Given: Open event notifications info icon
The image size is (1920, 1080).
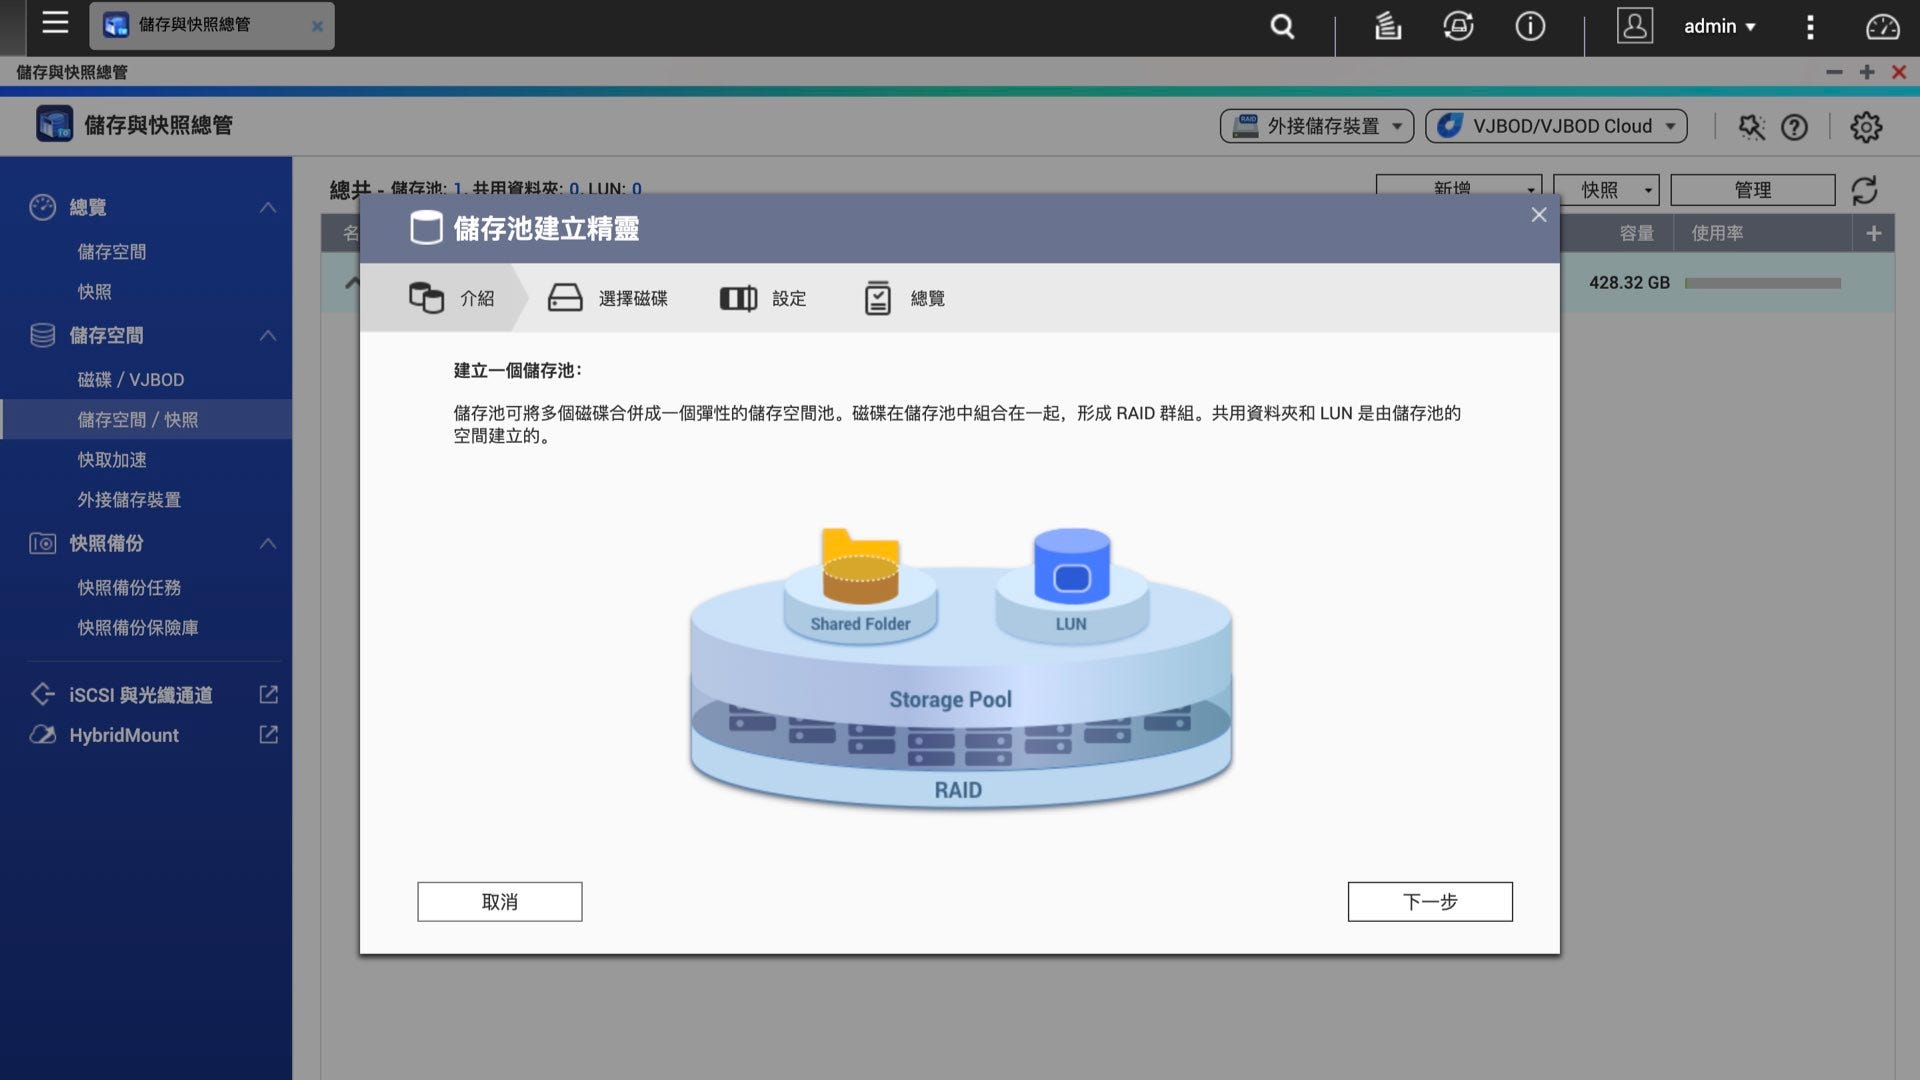Looking at the screenshot, I should tap(1530, 26).
